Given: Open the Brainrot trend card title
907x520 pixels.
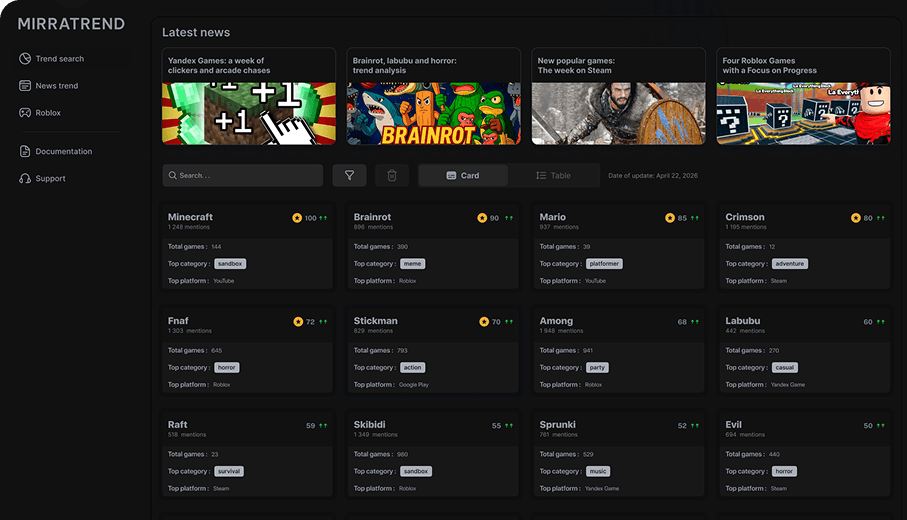Looking at the screenshot, I should pos(372,217).
